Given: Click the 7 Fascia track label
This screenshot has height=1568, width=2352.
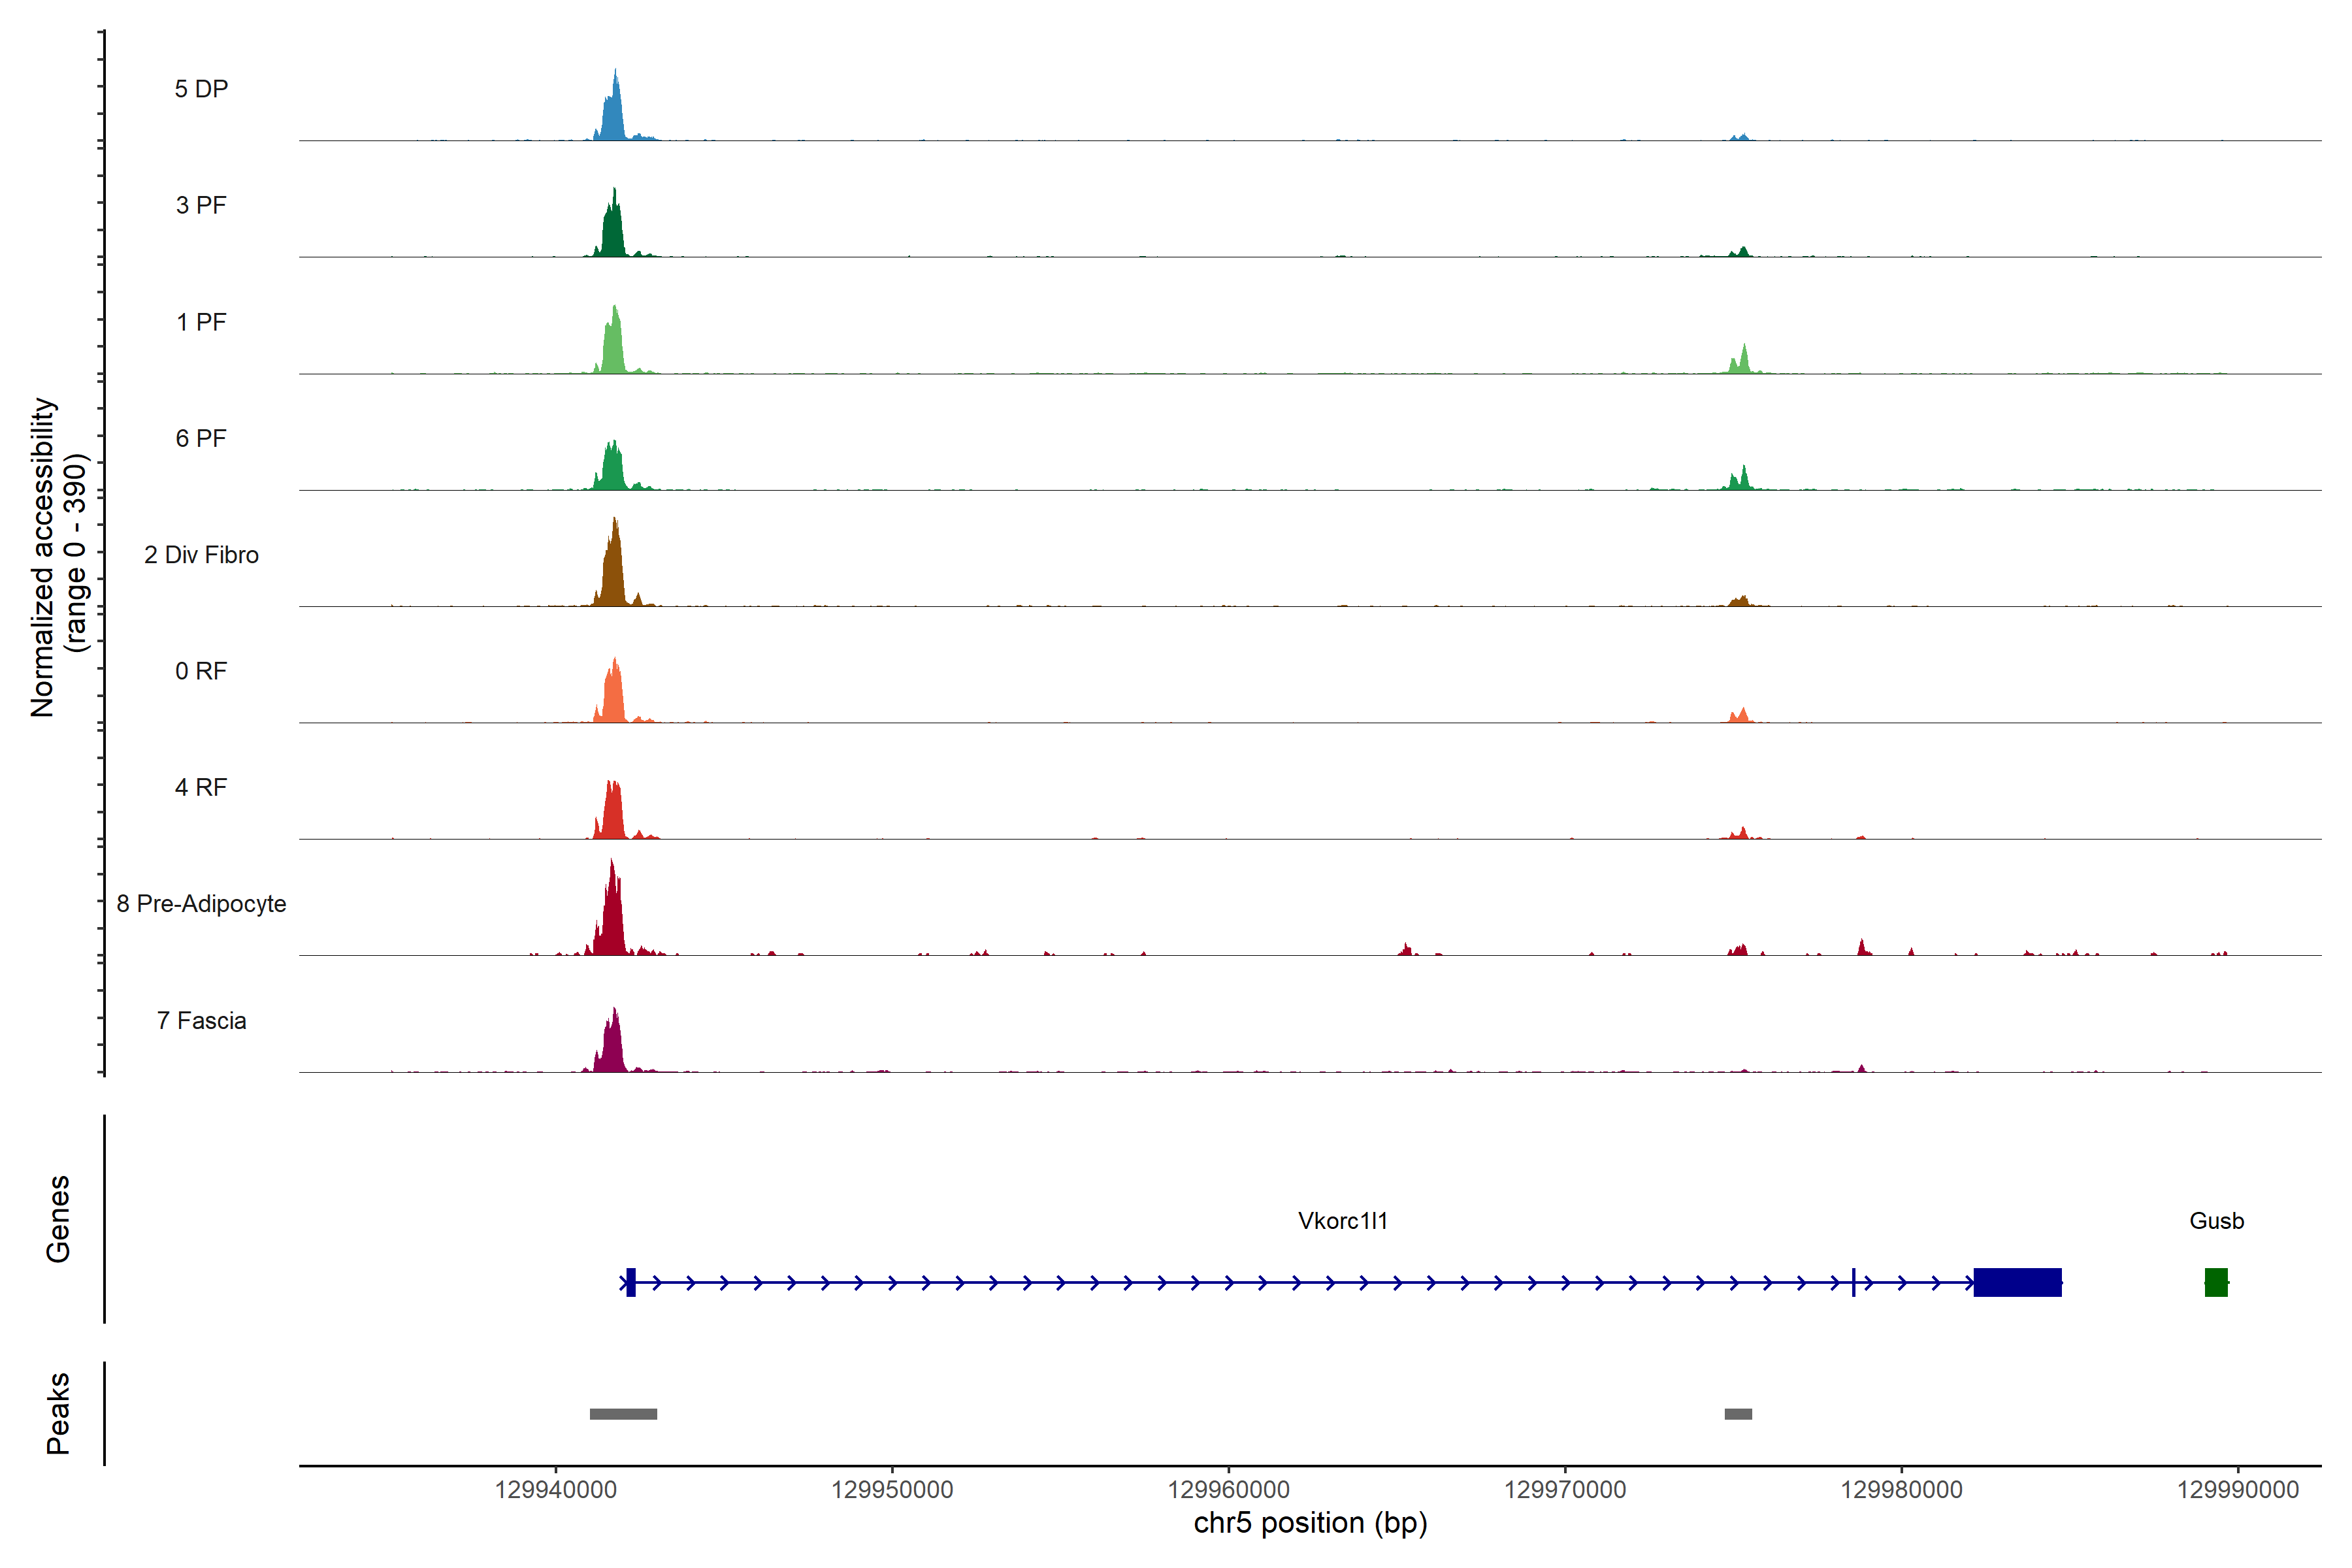Looking at the screenshot, I should coord(201,1021).
